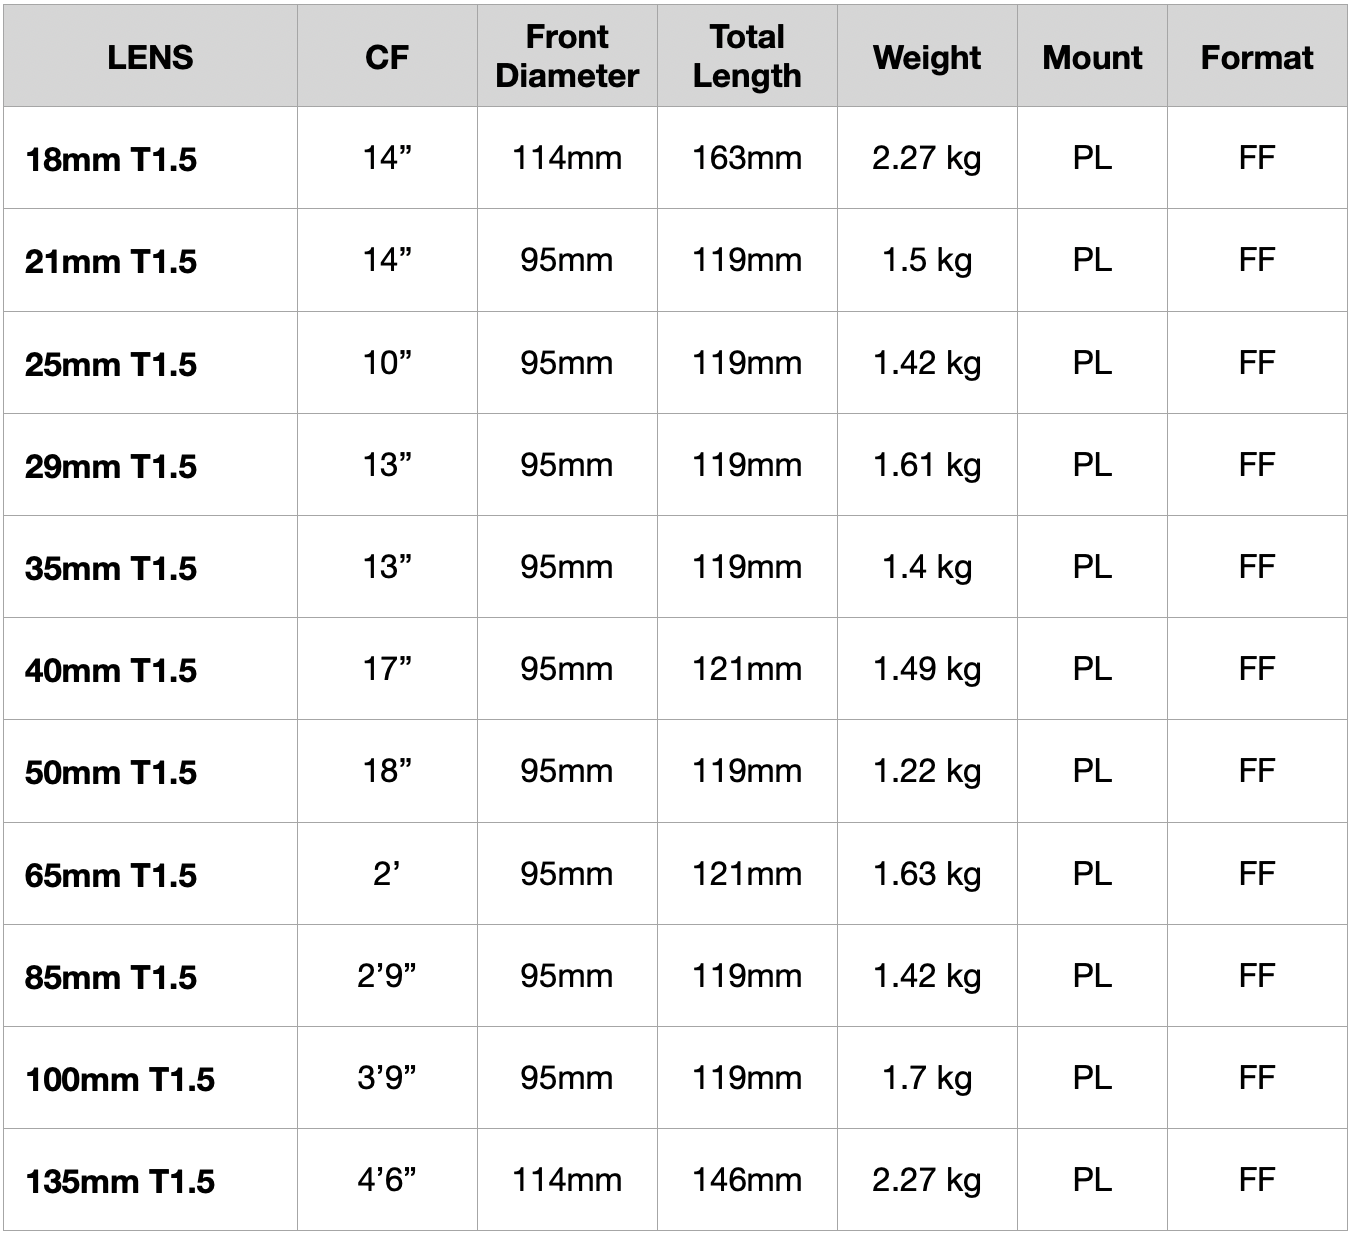This screenshot has height=1234, width=1352.
Task: Select the 18mm T1.5 lens row label
Action: tap(111, 160)
